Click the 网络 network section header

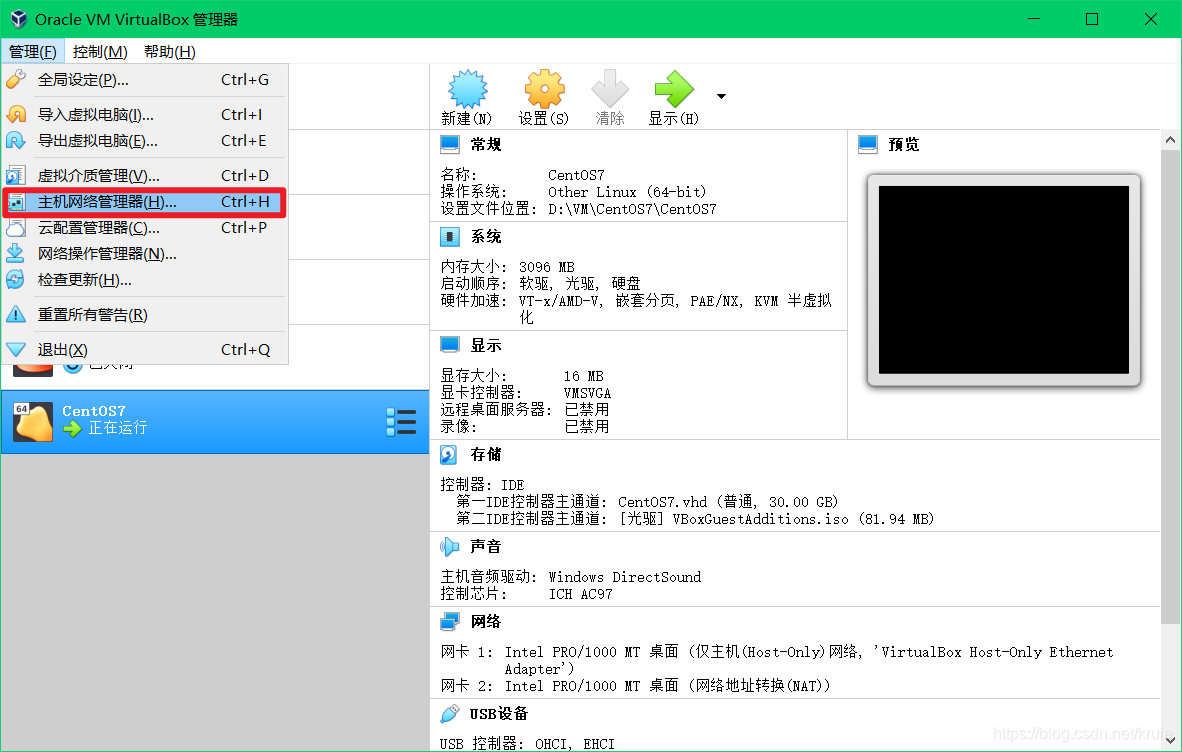click(485, 622)
